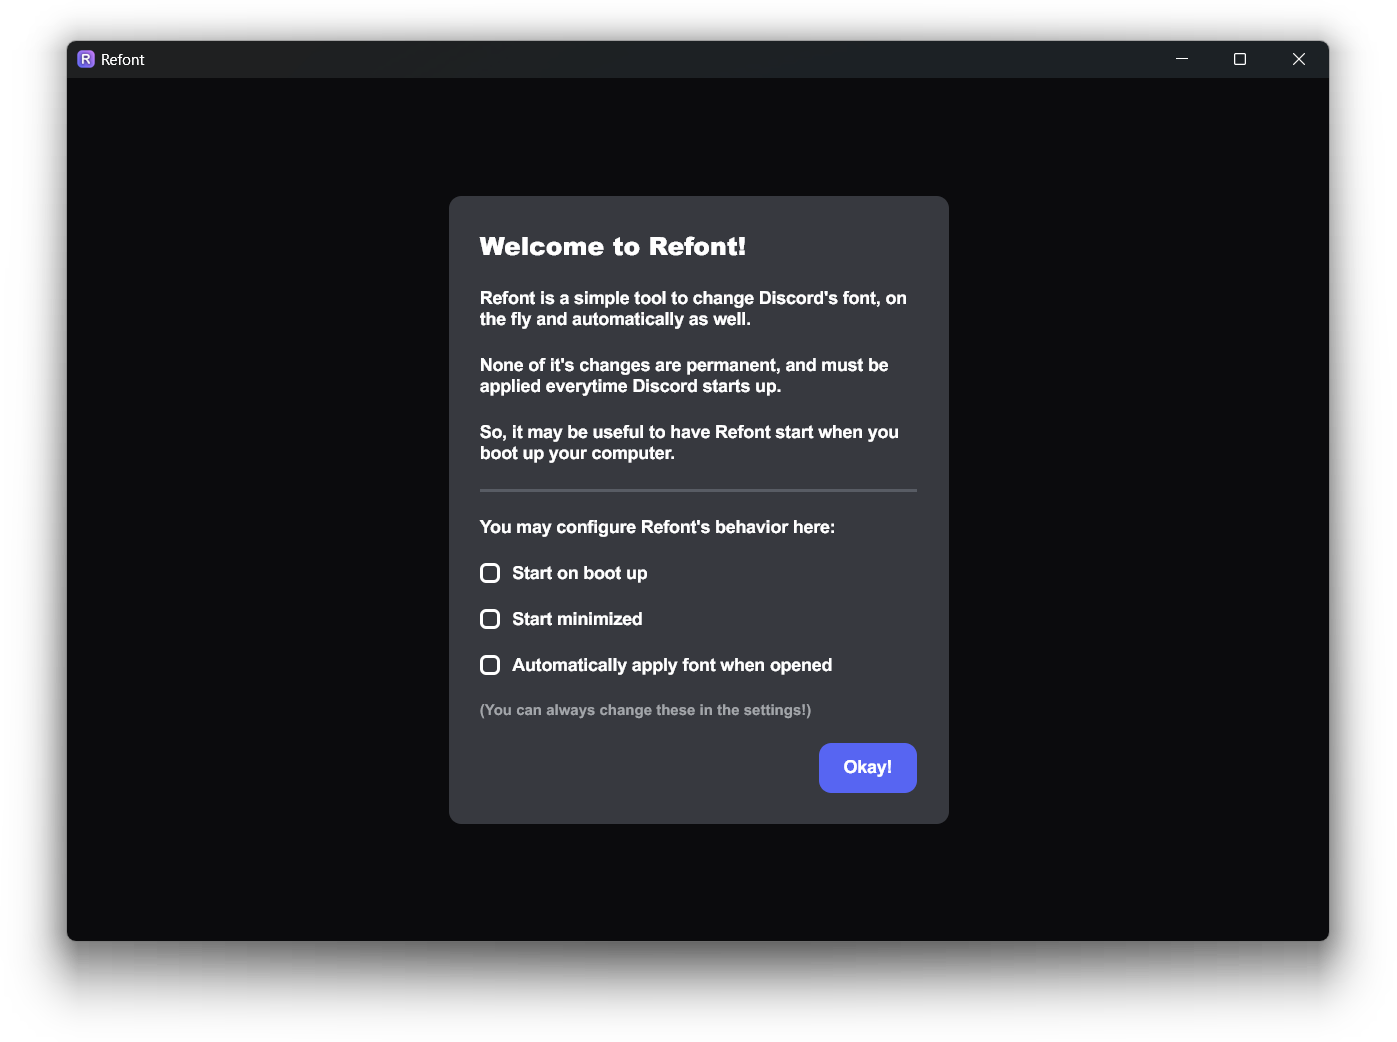
Task: Maximize the Refont window
Action: (x=1240, y=59)
